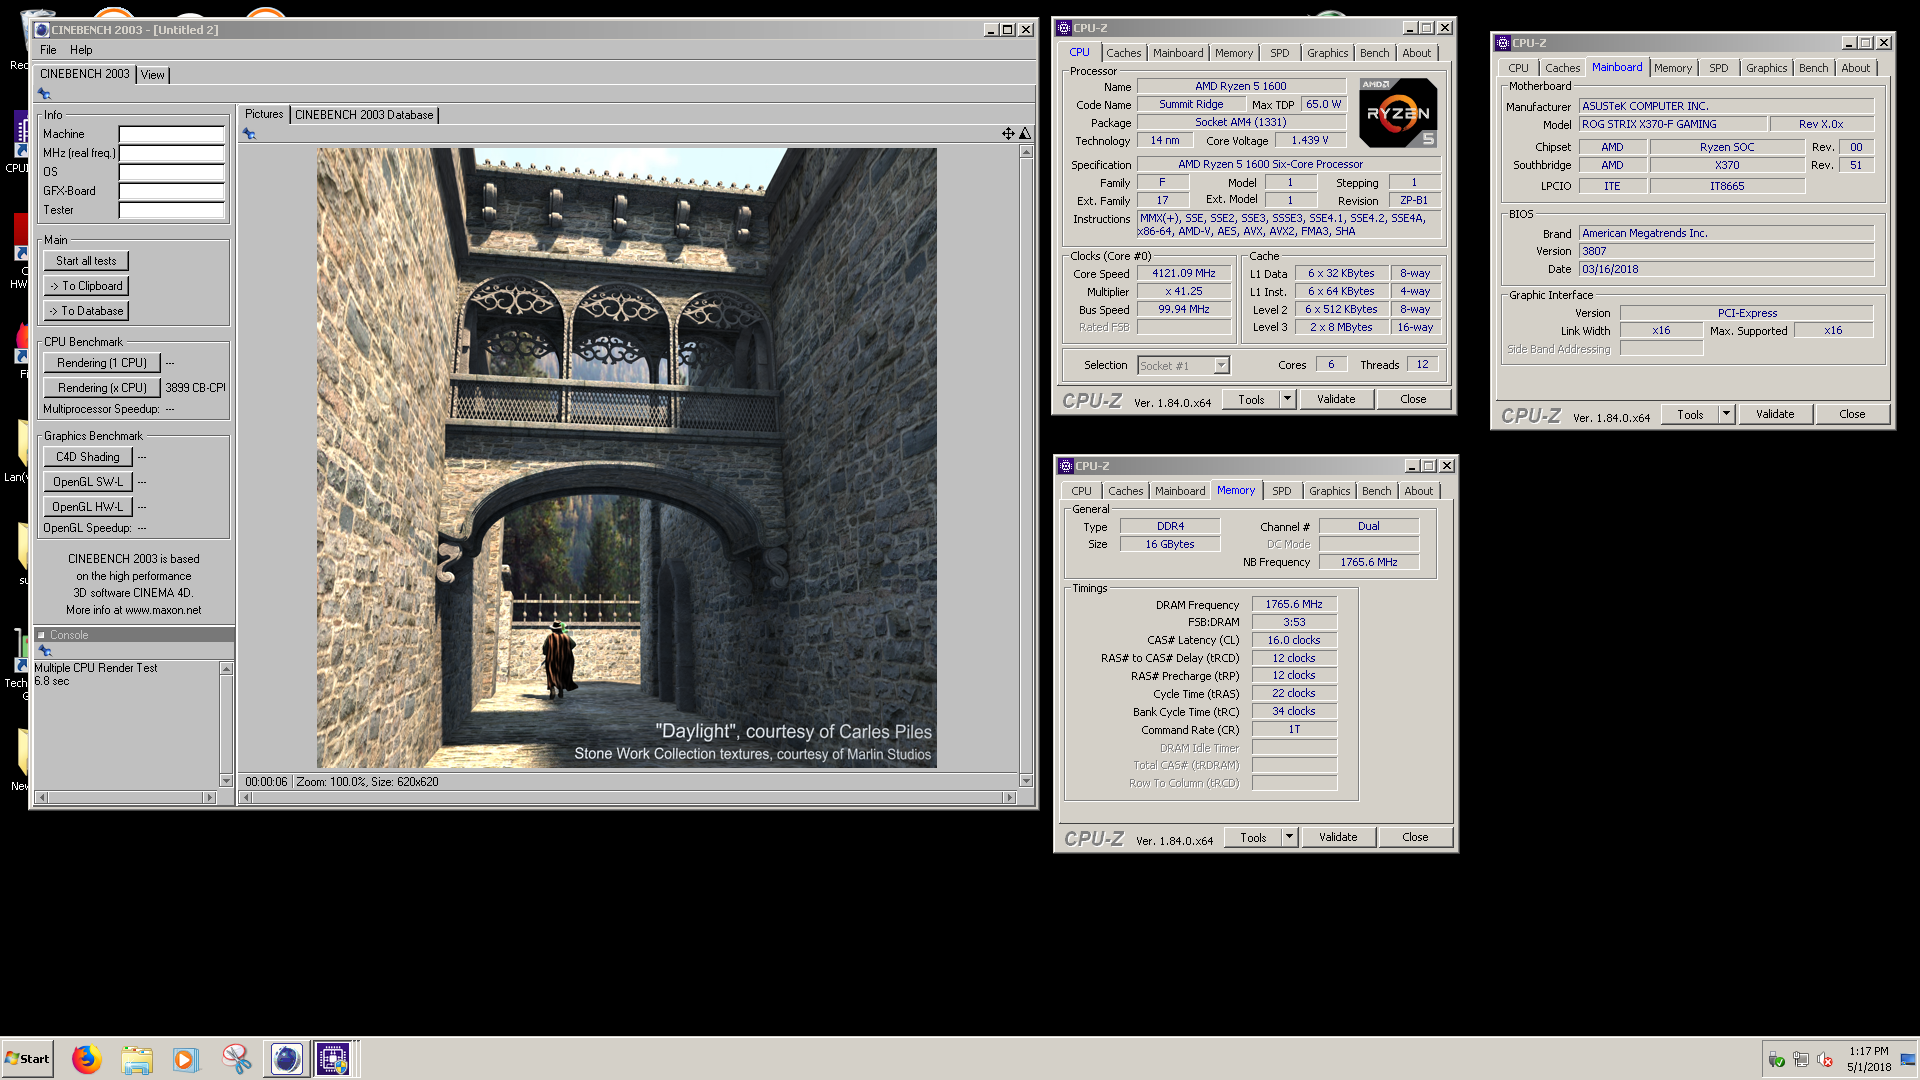1920x1080 pixels.
Task: Open the About tab in the CPU-Z Memory window
Action: pyautogui.click(x=1418, y=491)
